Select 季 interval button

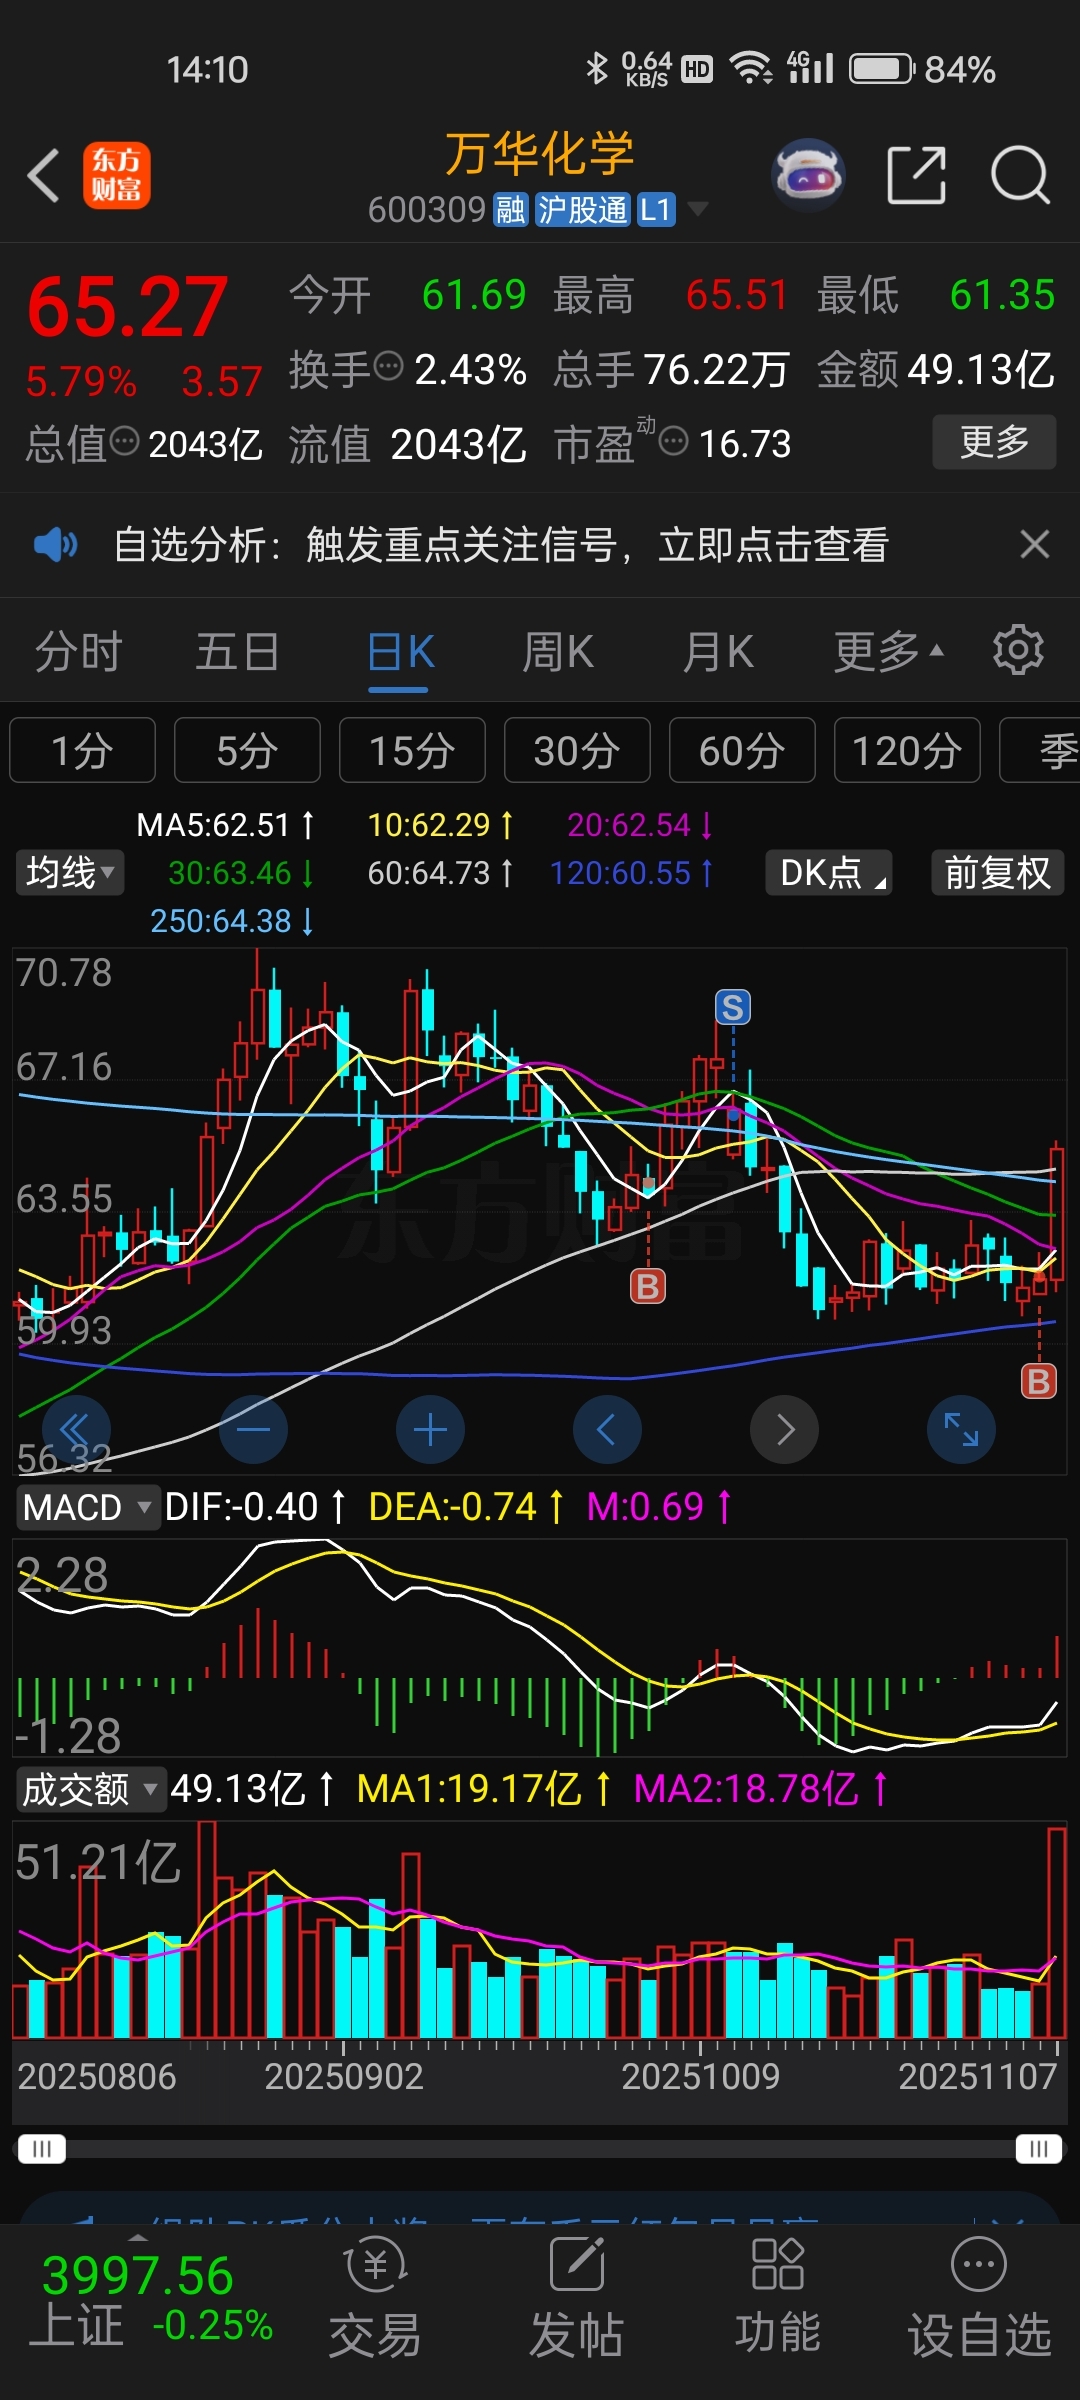tap(1040, 750)
